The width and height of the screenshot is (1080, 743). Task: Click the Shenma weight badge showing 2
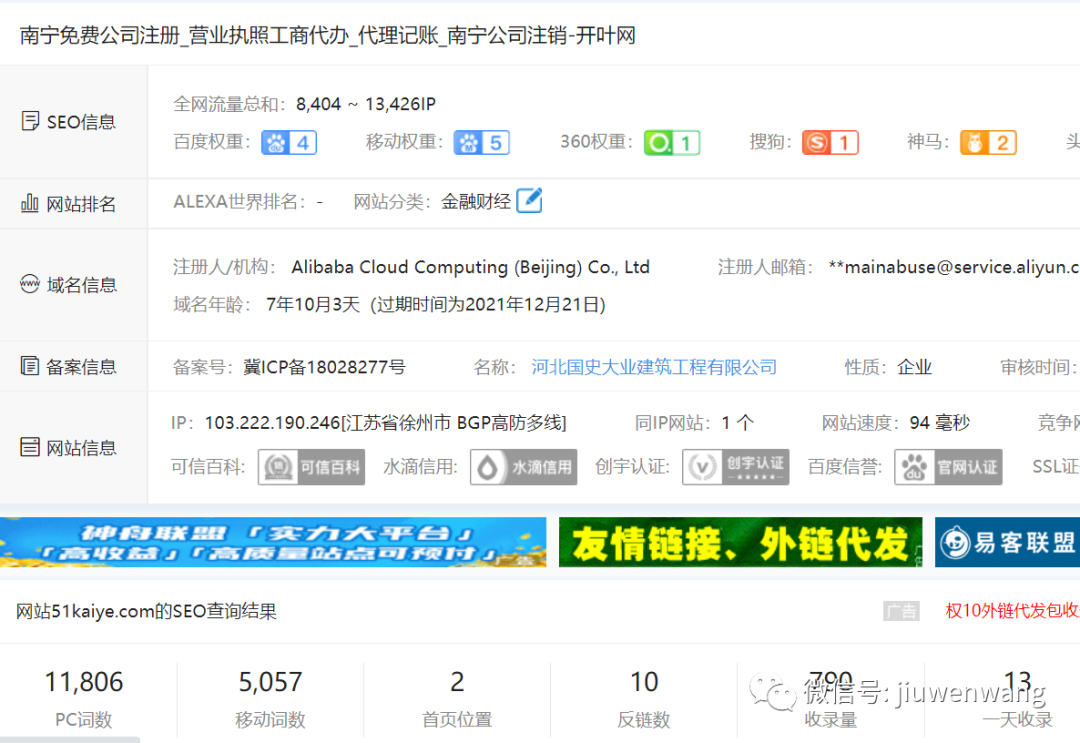[x=988, y=143]
